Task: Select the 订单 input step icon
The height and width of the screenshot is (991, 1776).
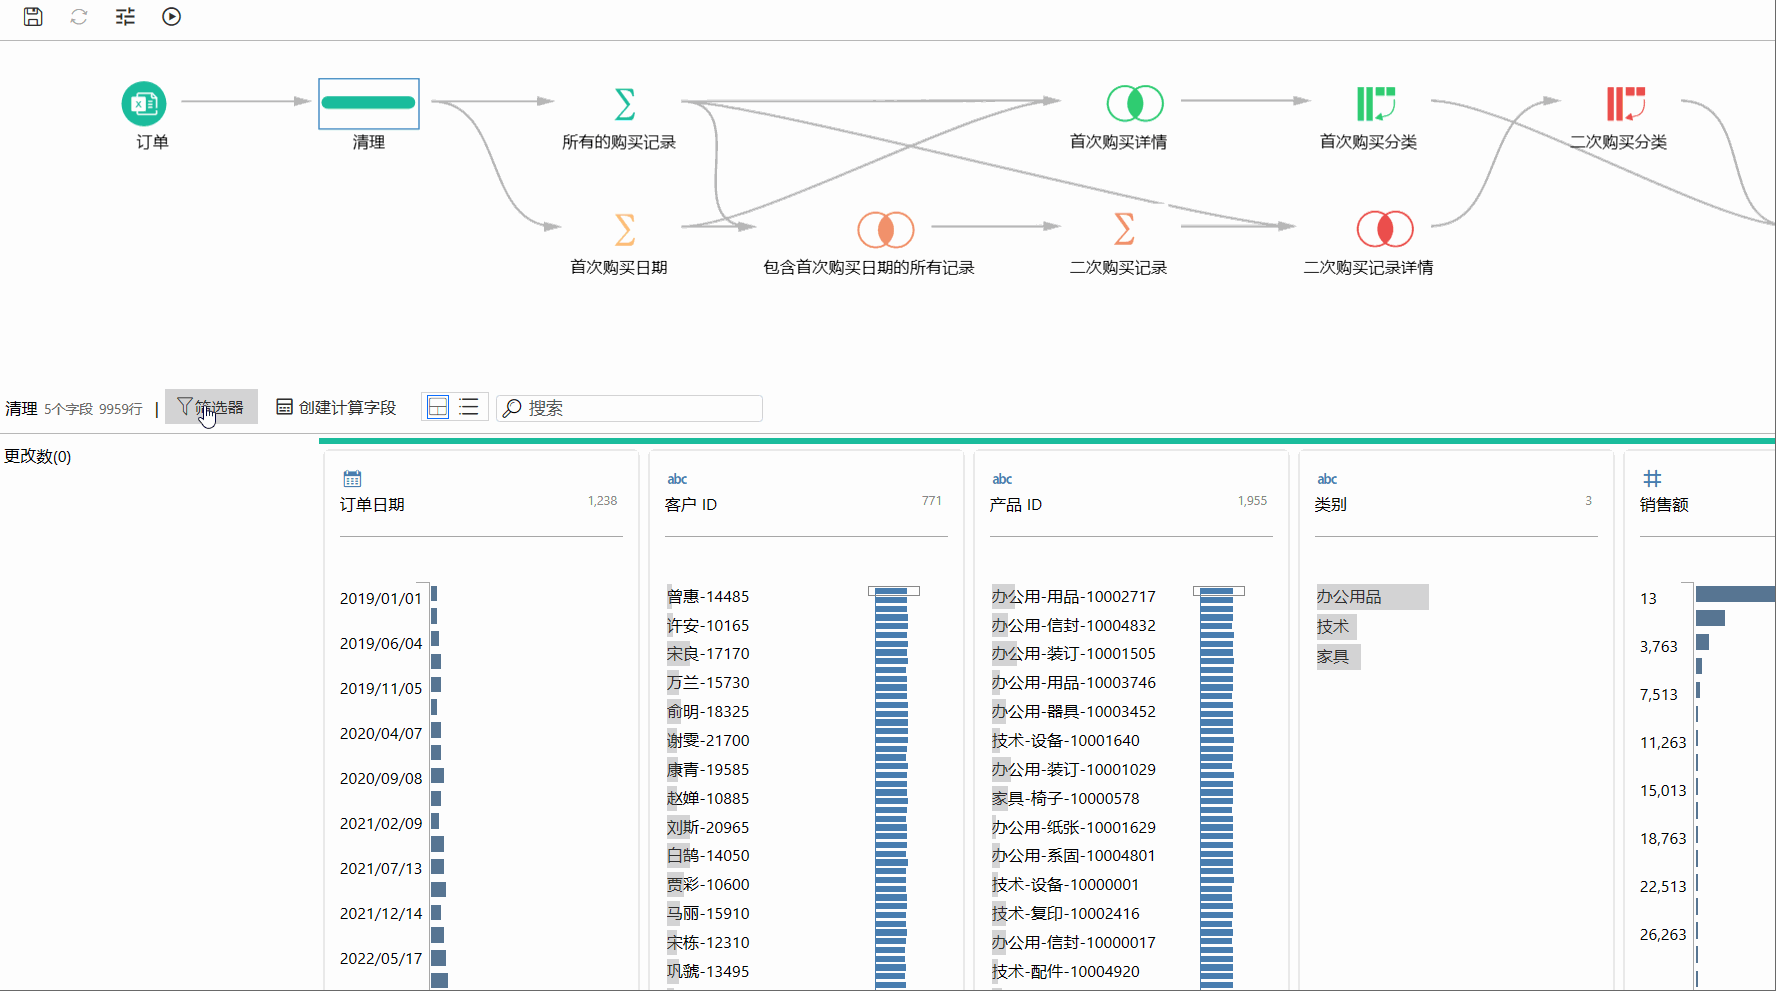Action: (x=144, y=103)
